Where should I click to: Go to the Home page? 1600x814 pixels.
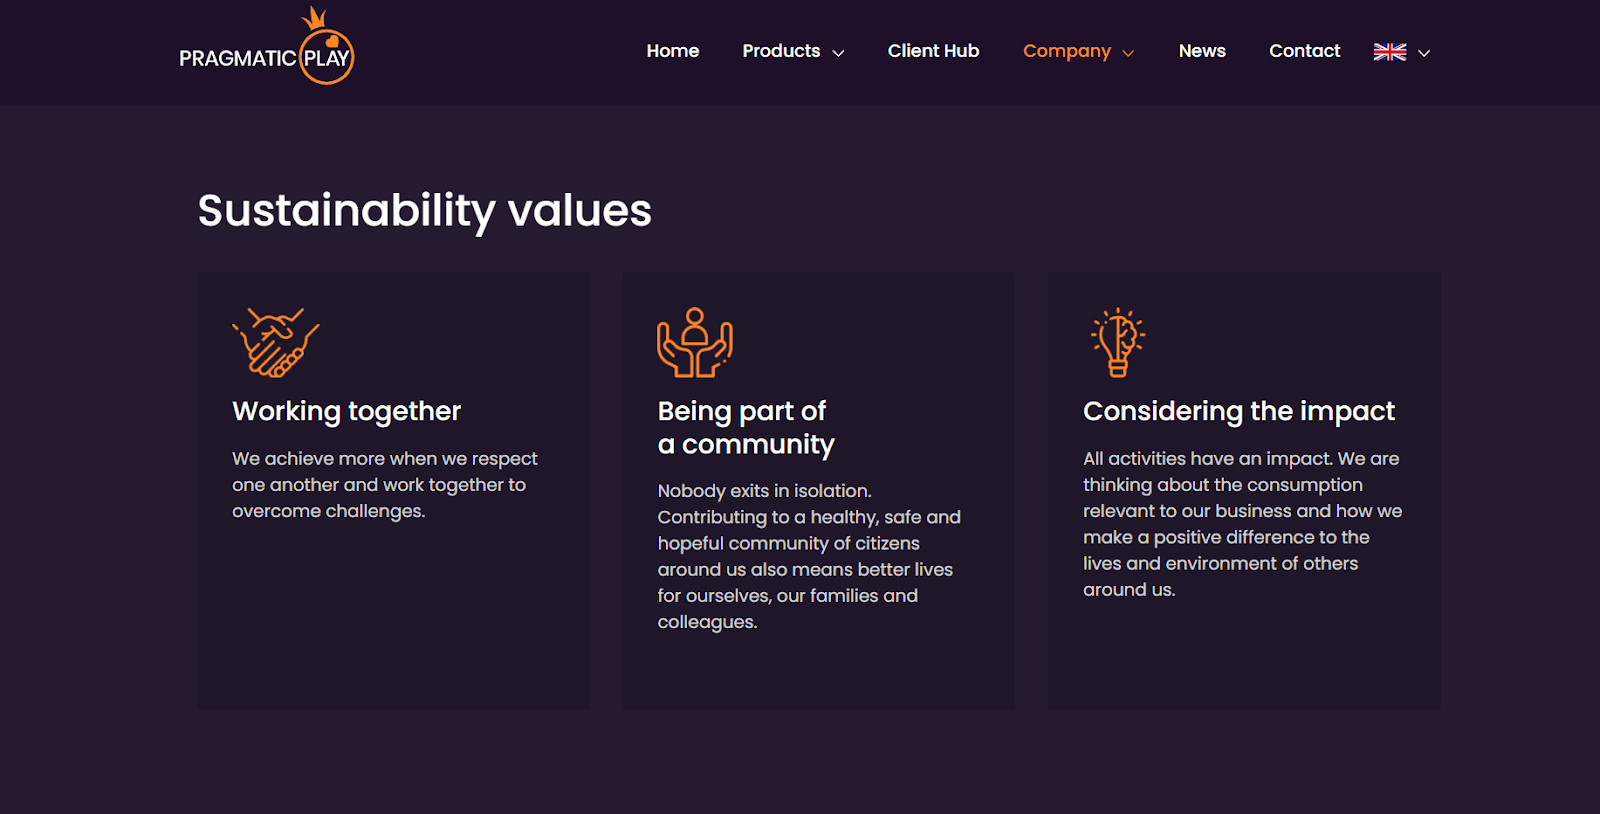[672, 51]
